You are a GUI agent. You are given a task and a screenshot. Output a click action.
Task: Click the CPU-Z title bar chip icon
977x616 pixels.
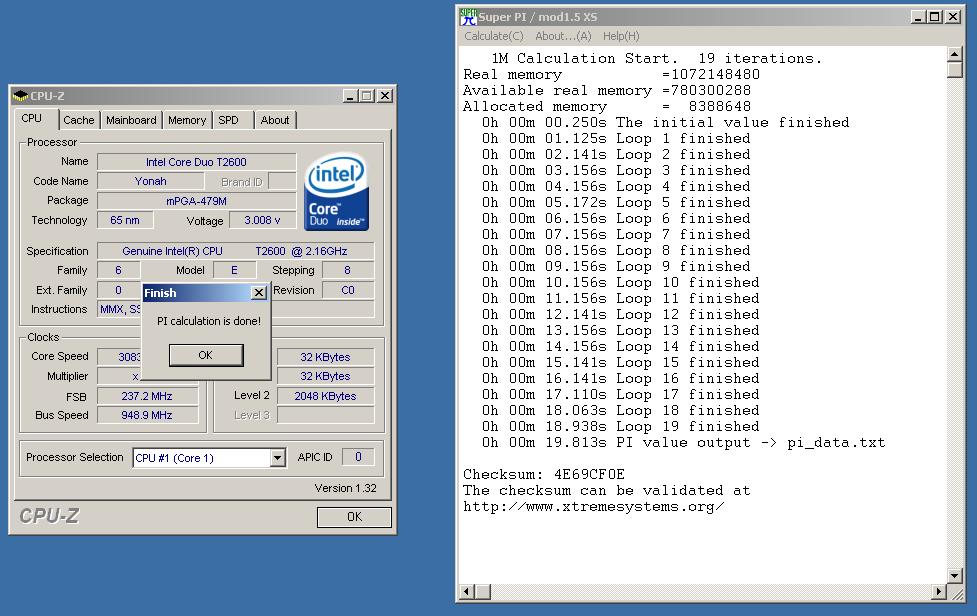[21, 95]
